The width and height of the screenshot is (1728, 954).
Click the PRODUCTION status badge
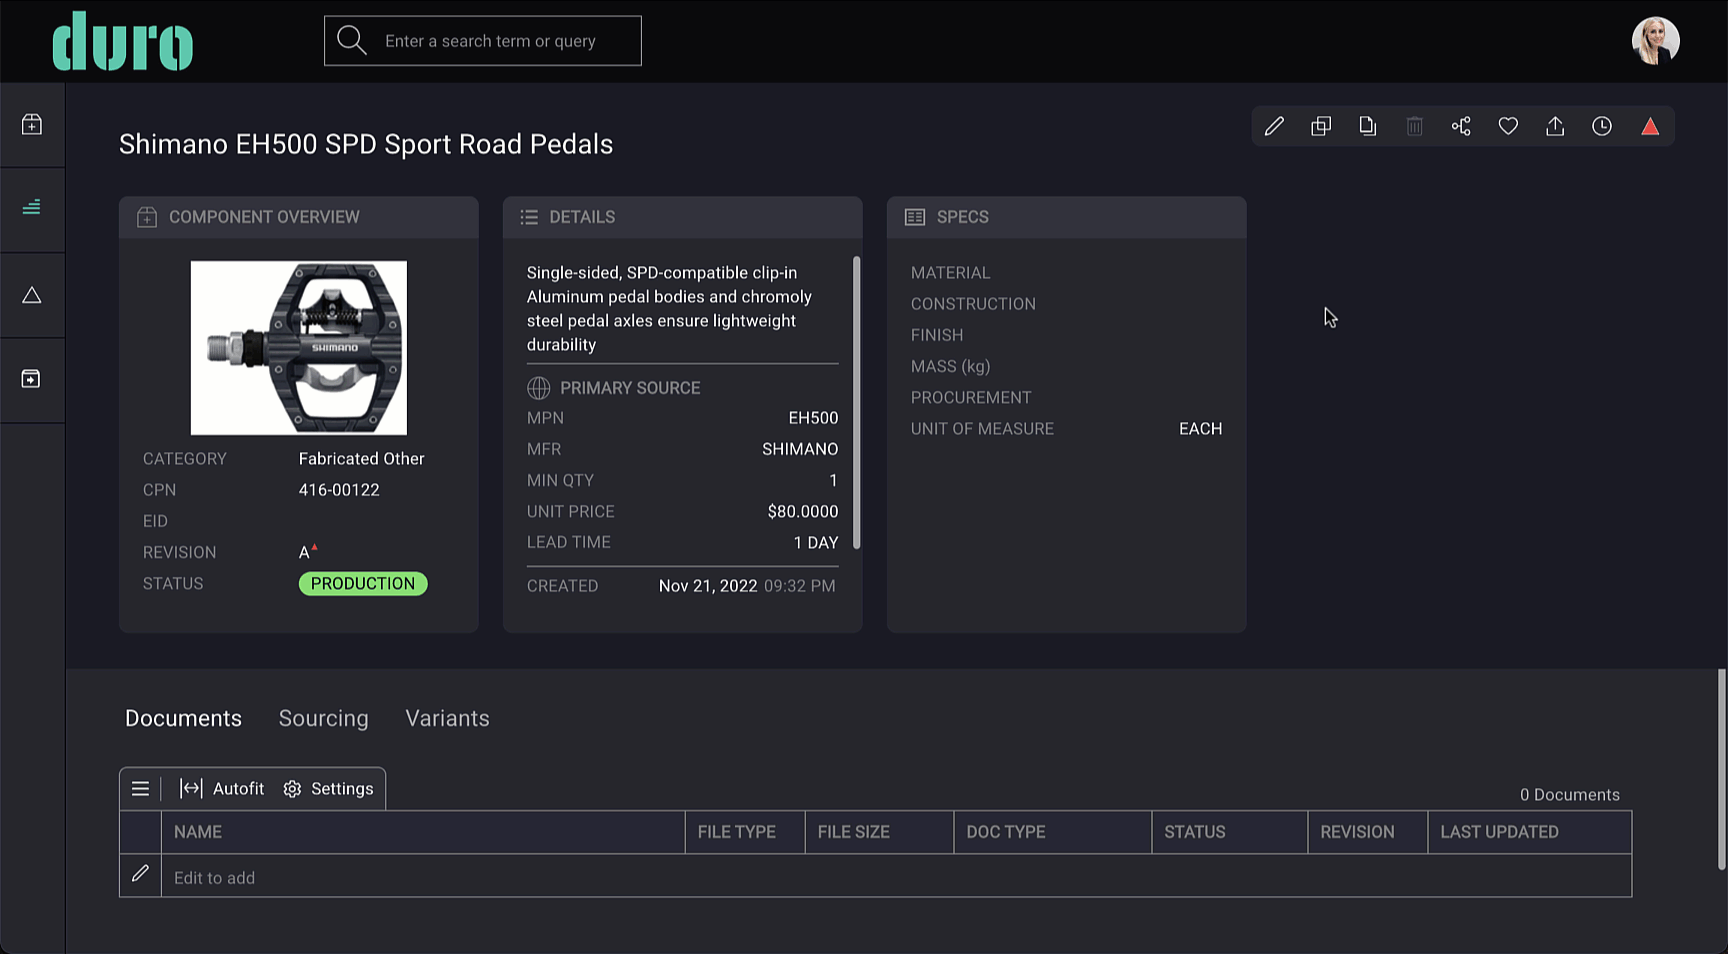(x=362, y=583)
